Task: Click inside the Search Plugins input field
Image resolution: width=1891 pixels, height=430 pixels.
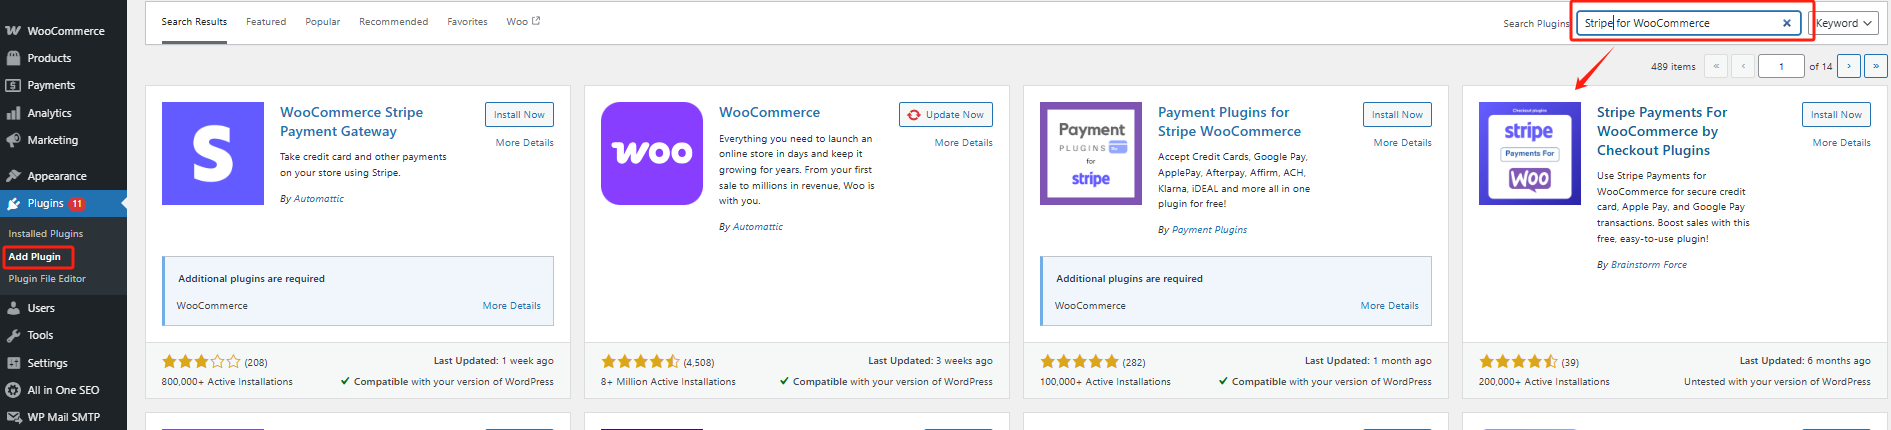Action: 1680,23
